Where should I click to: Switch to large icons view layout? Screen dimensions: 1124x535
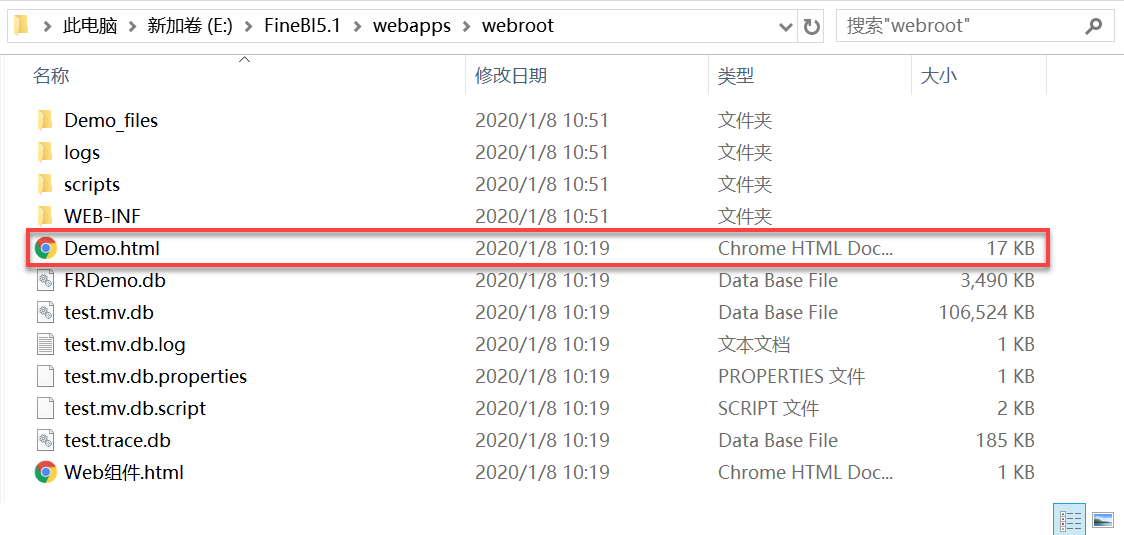click(1102, 519)
